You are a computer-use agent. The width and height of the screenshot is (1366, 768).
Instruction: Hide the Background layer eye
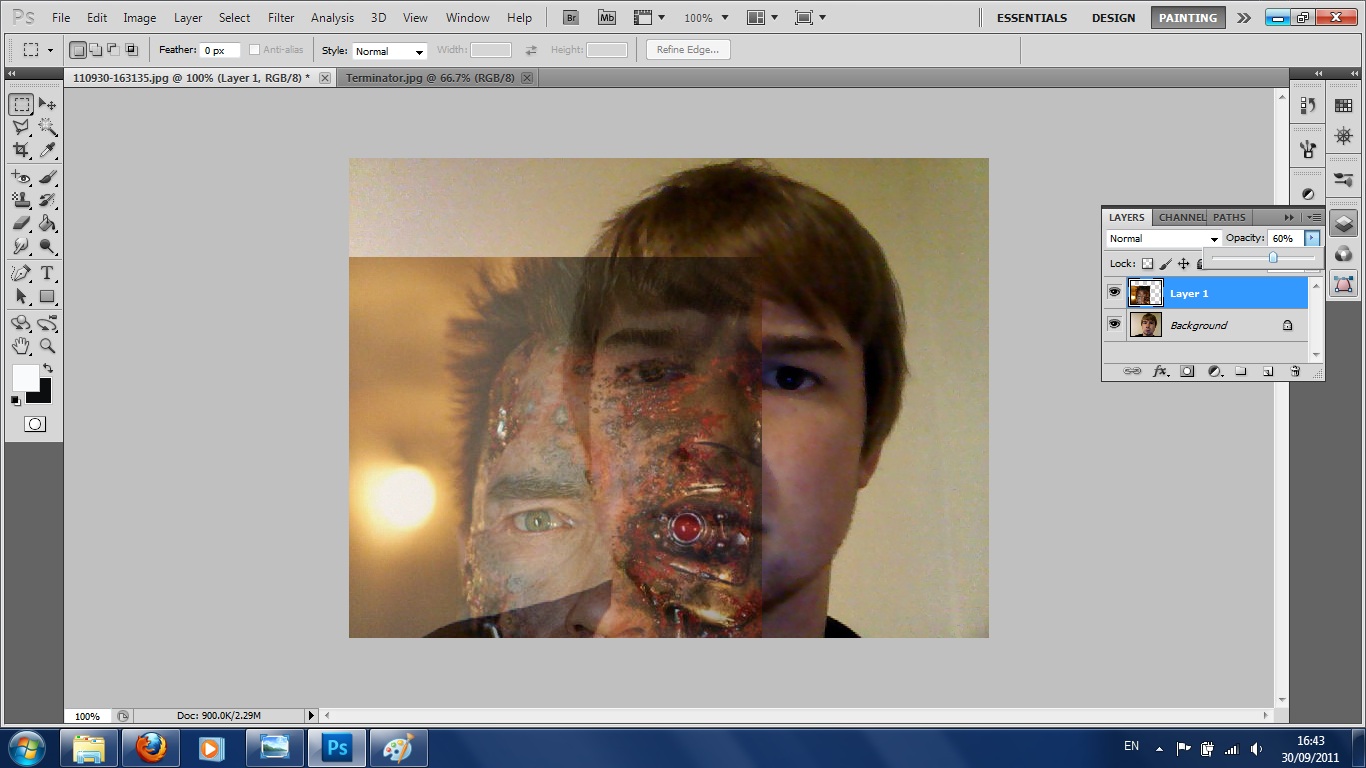click(1114, 324)
